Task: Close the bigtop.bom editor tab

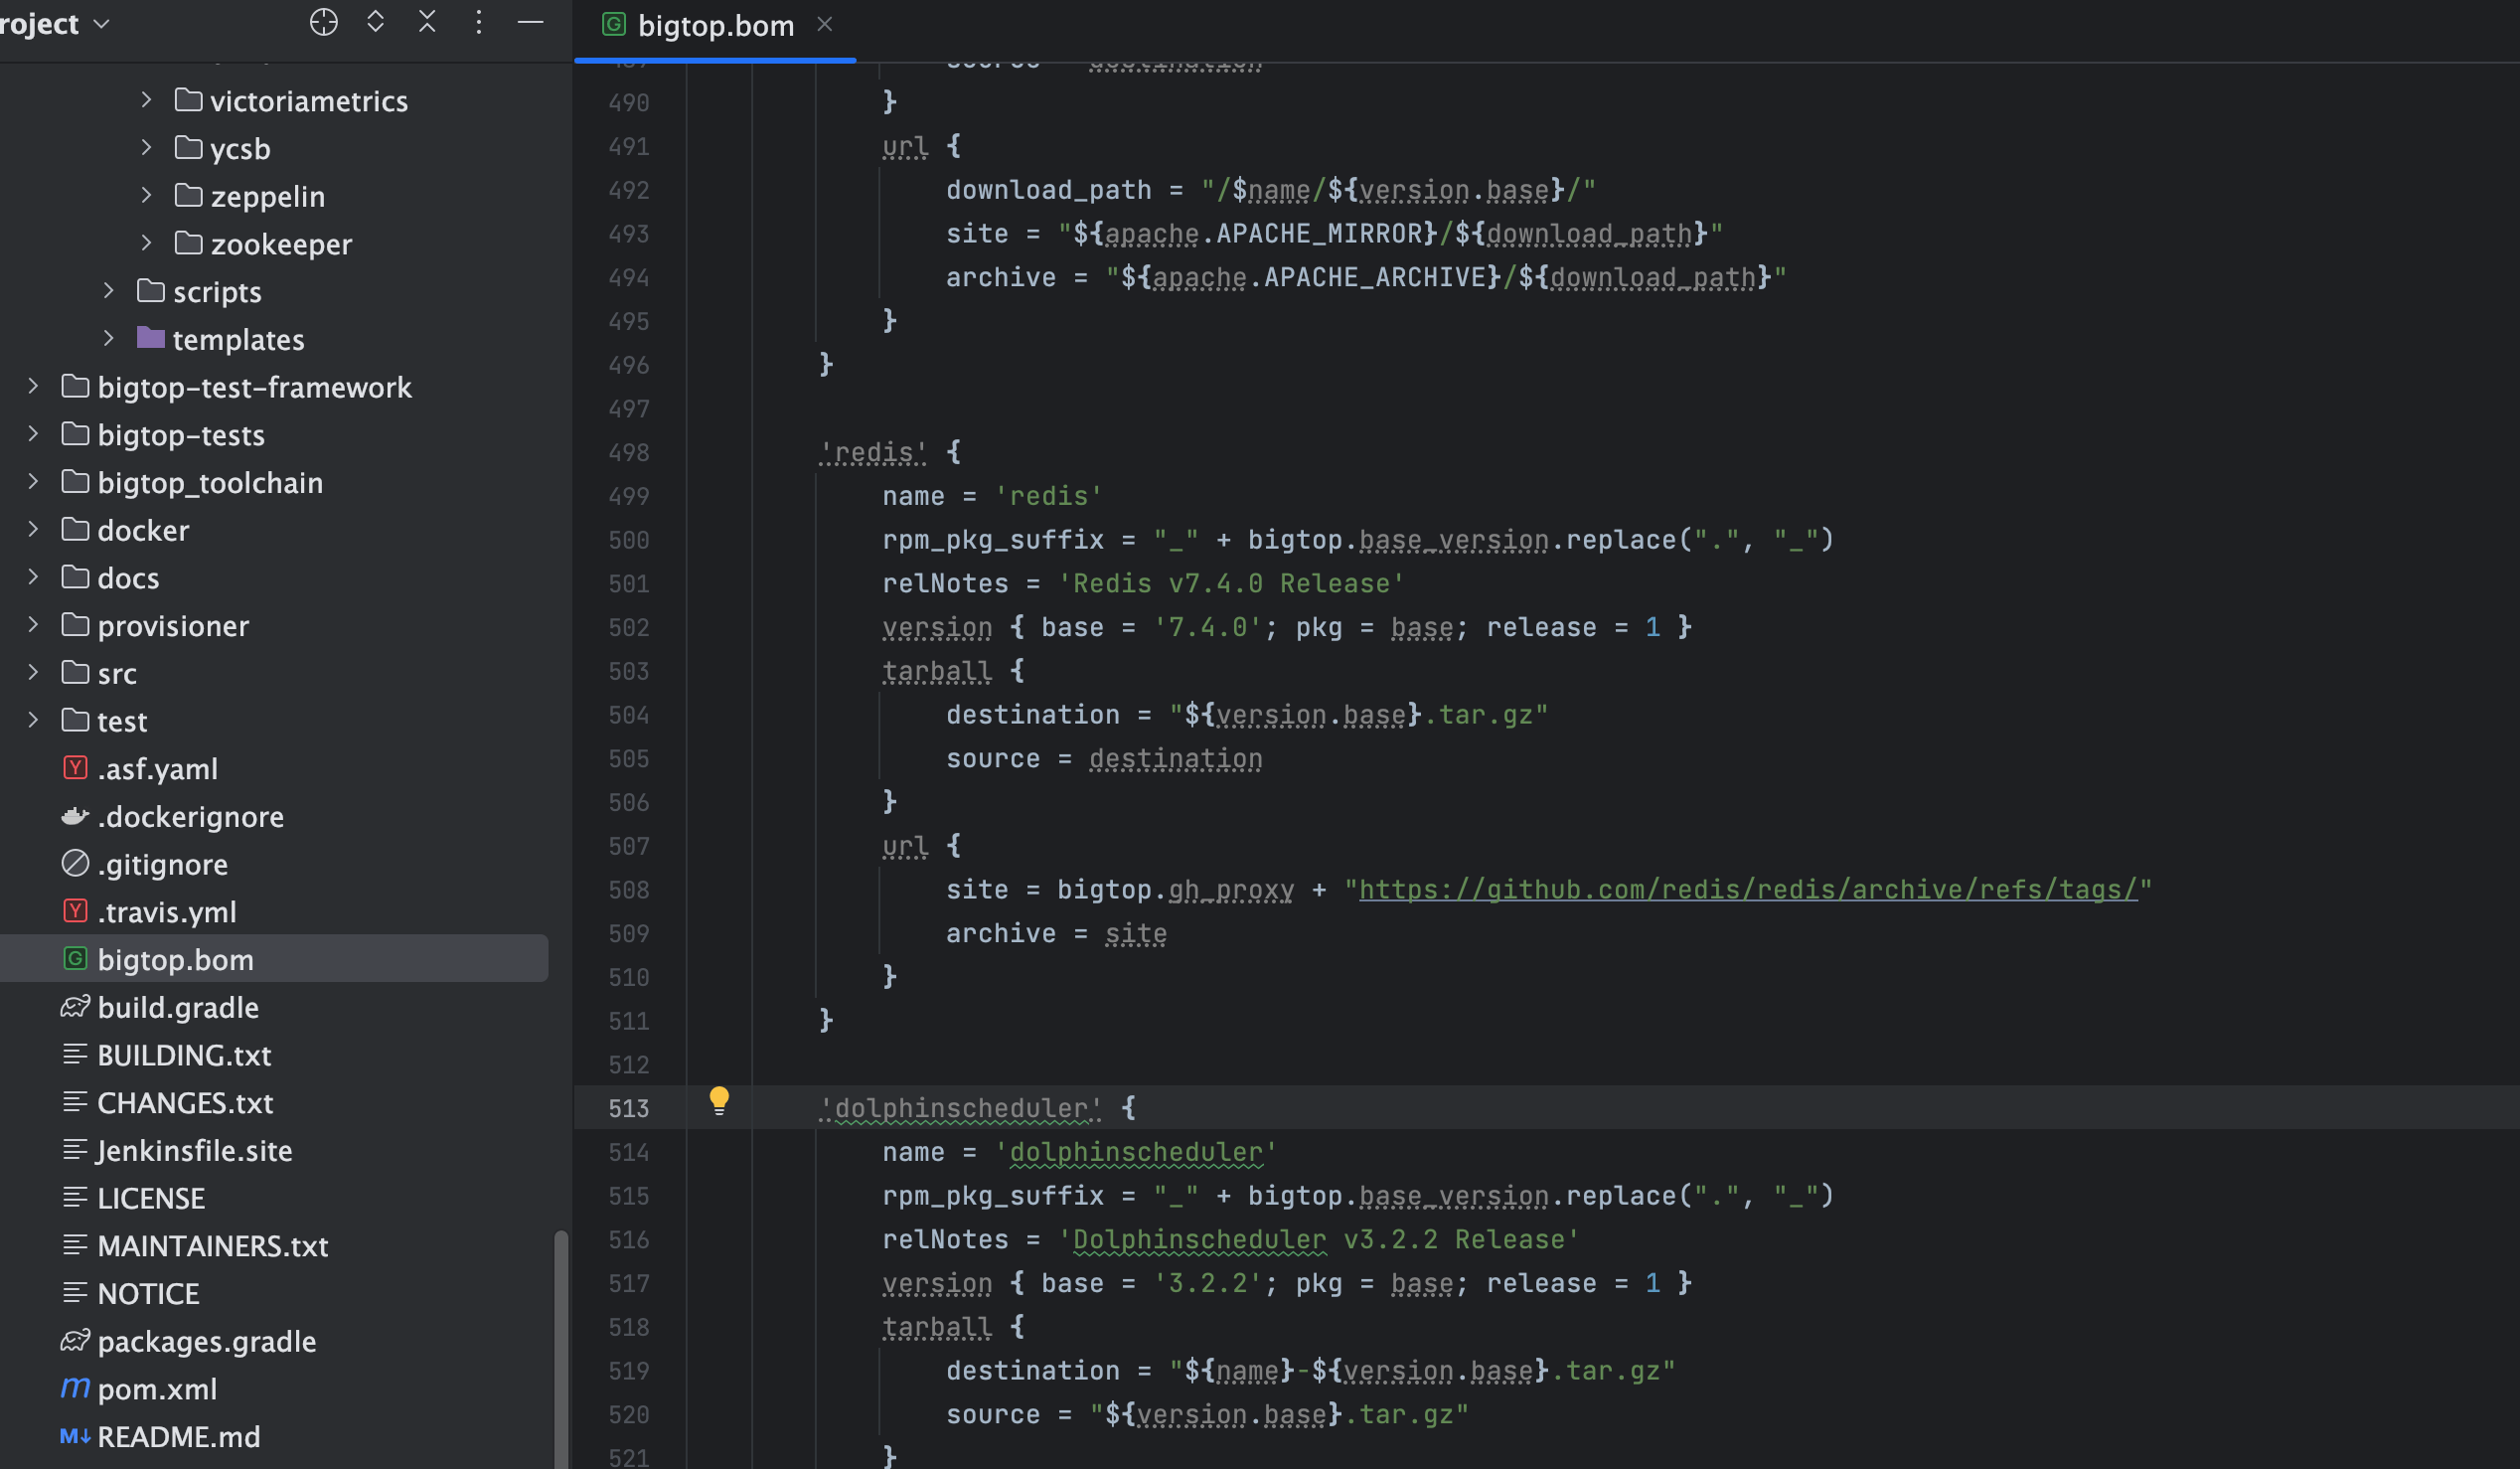Action: 824,24
